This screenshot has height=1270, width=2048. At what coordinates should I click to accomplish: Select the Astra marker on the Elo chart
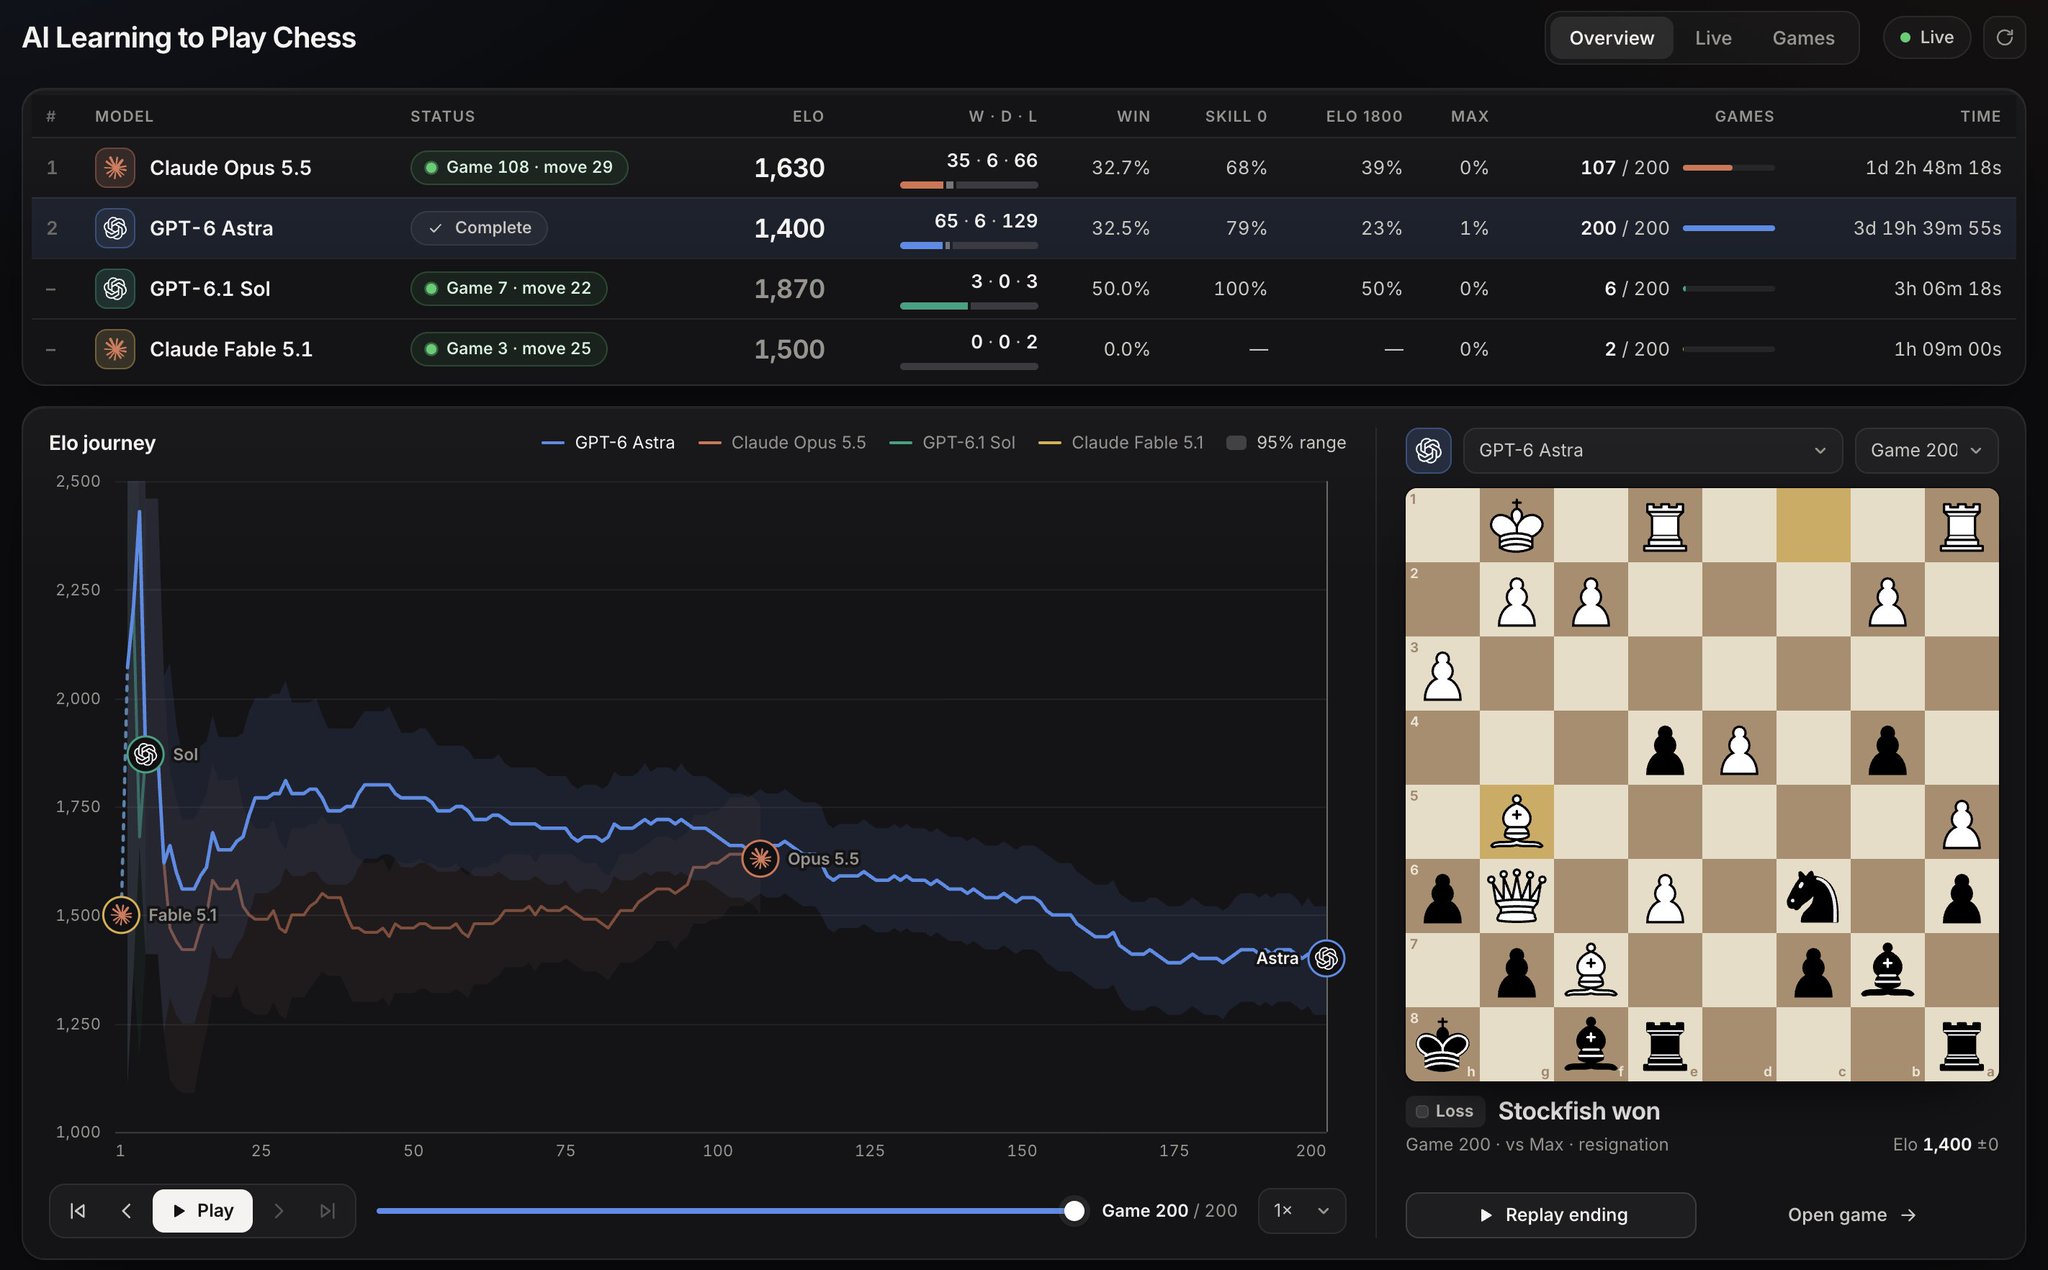click(1326, 958)
